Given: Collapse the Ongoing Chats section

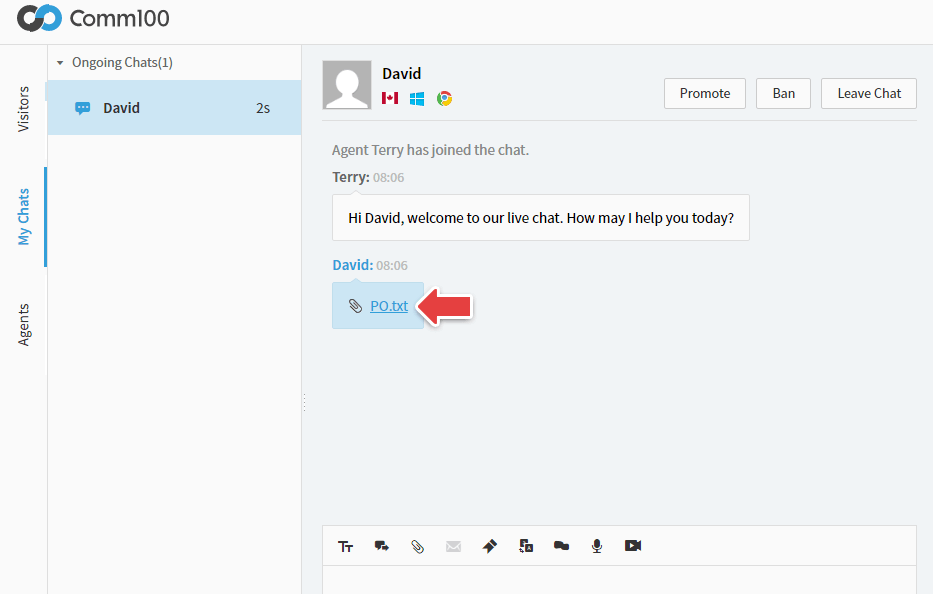Looking at the screenshot, I should click(x=62, y=61).
